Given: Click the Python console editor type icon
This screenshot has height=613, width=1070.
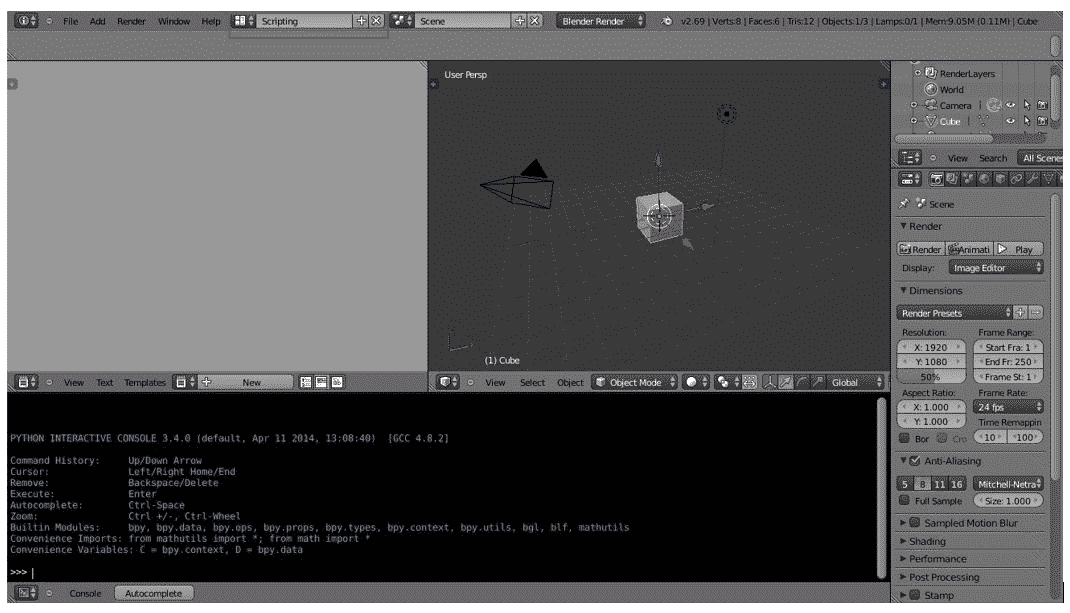Looking at the screenshot, I should [x=26, y=593].
